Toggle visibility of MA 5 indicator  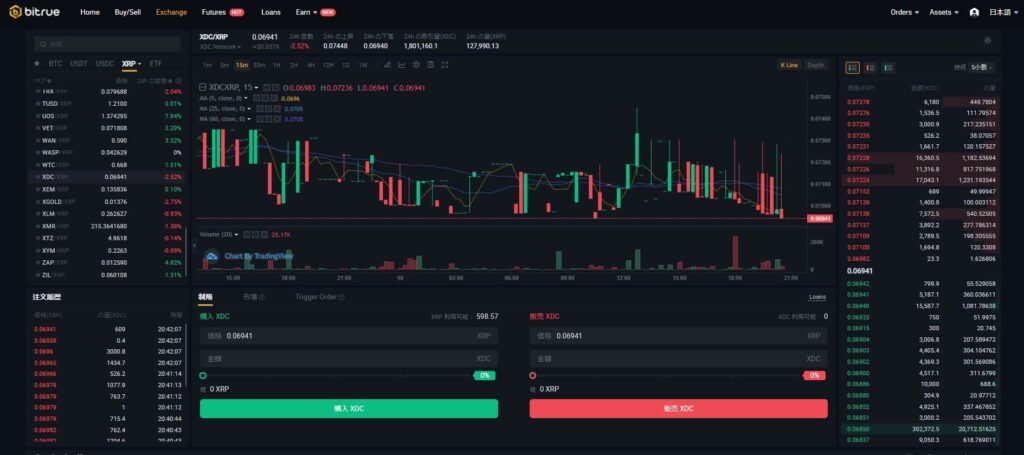[256, 98]
